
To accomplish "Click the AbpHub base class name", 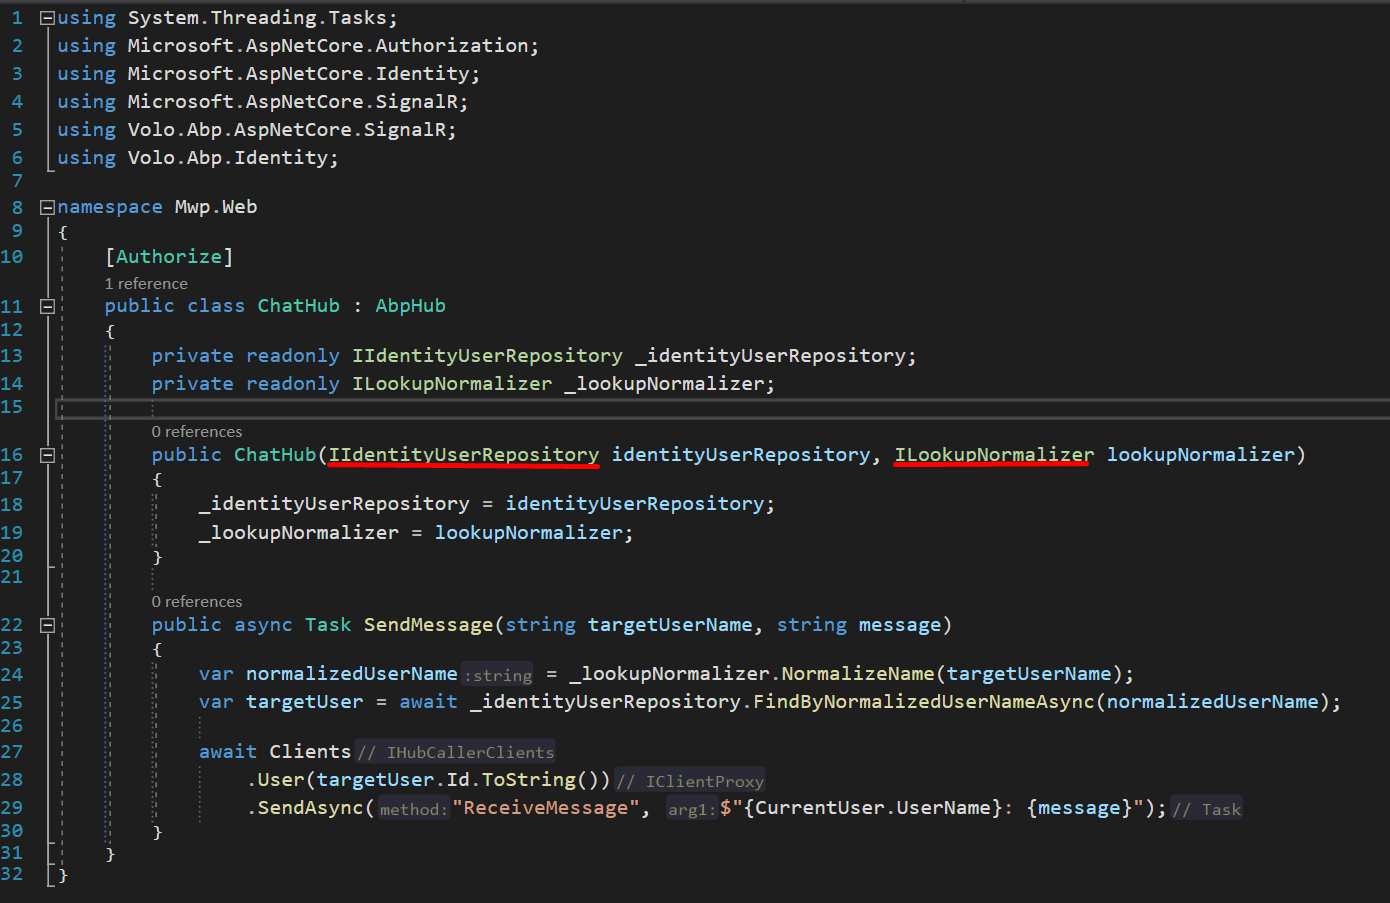I will pyautogui.click(x=410, y=306).
